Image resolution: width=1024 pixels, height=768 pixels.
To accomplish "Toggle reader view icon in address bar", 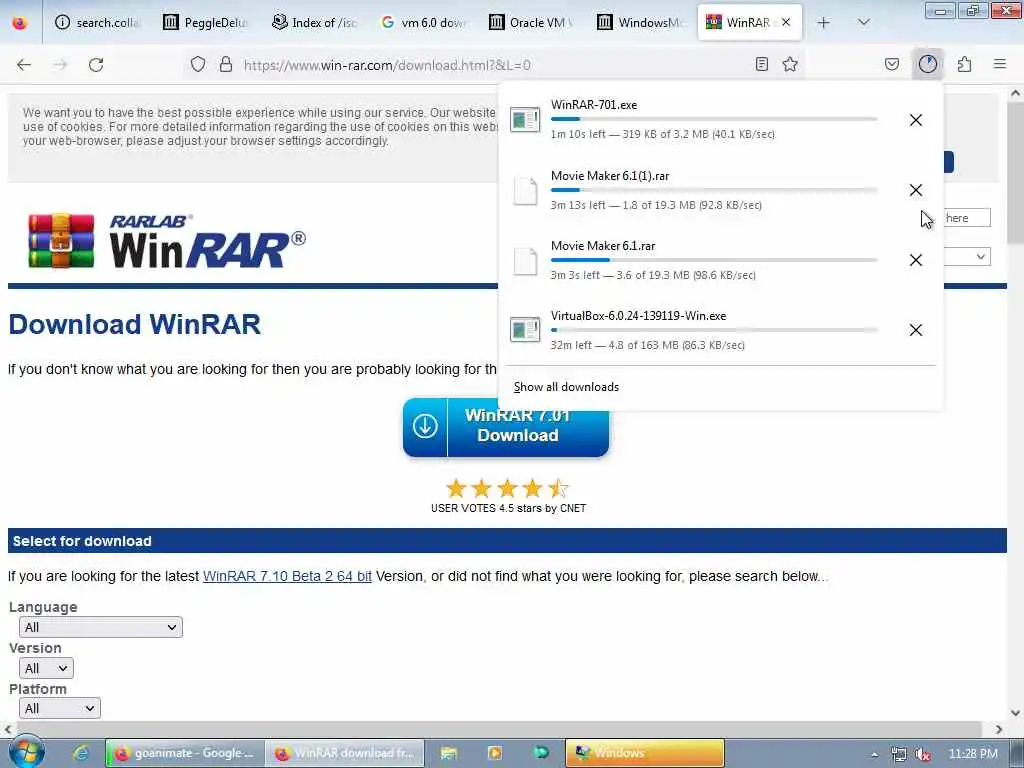I will pos(761,64).
